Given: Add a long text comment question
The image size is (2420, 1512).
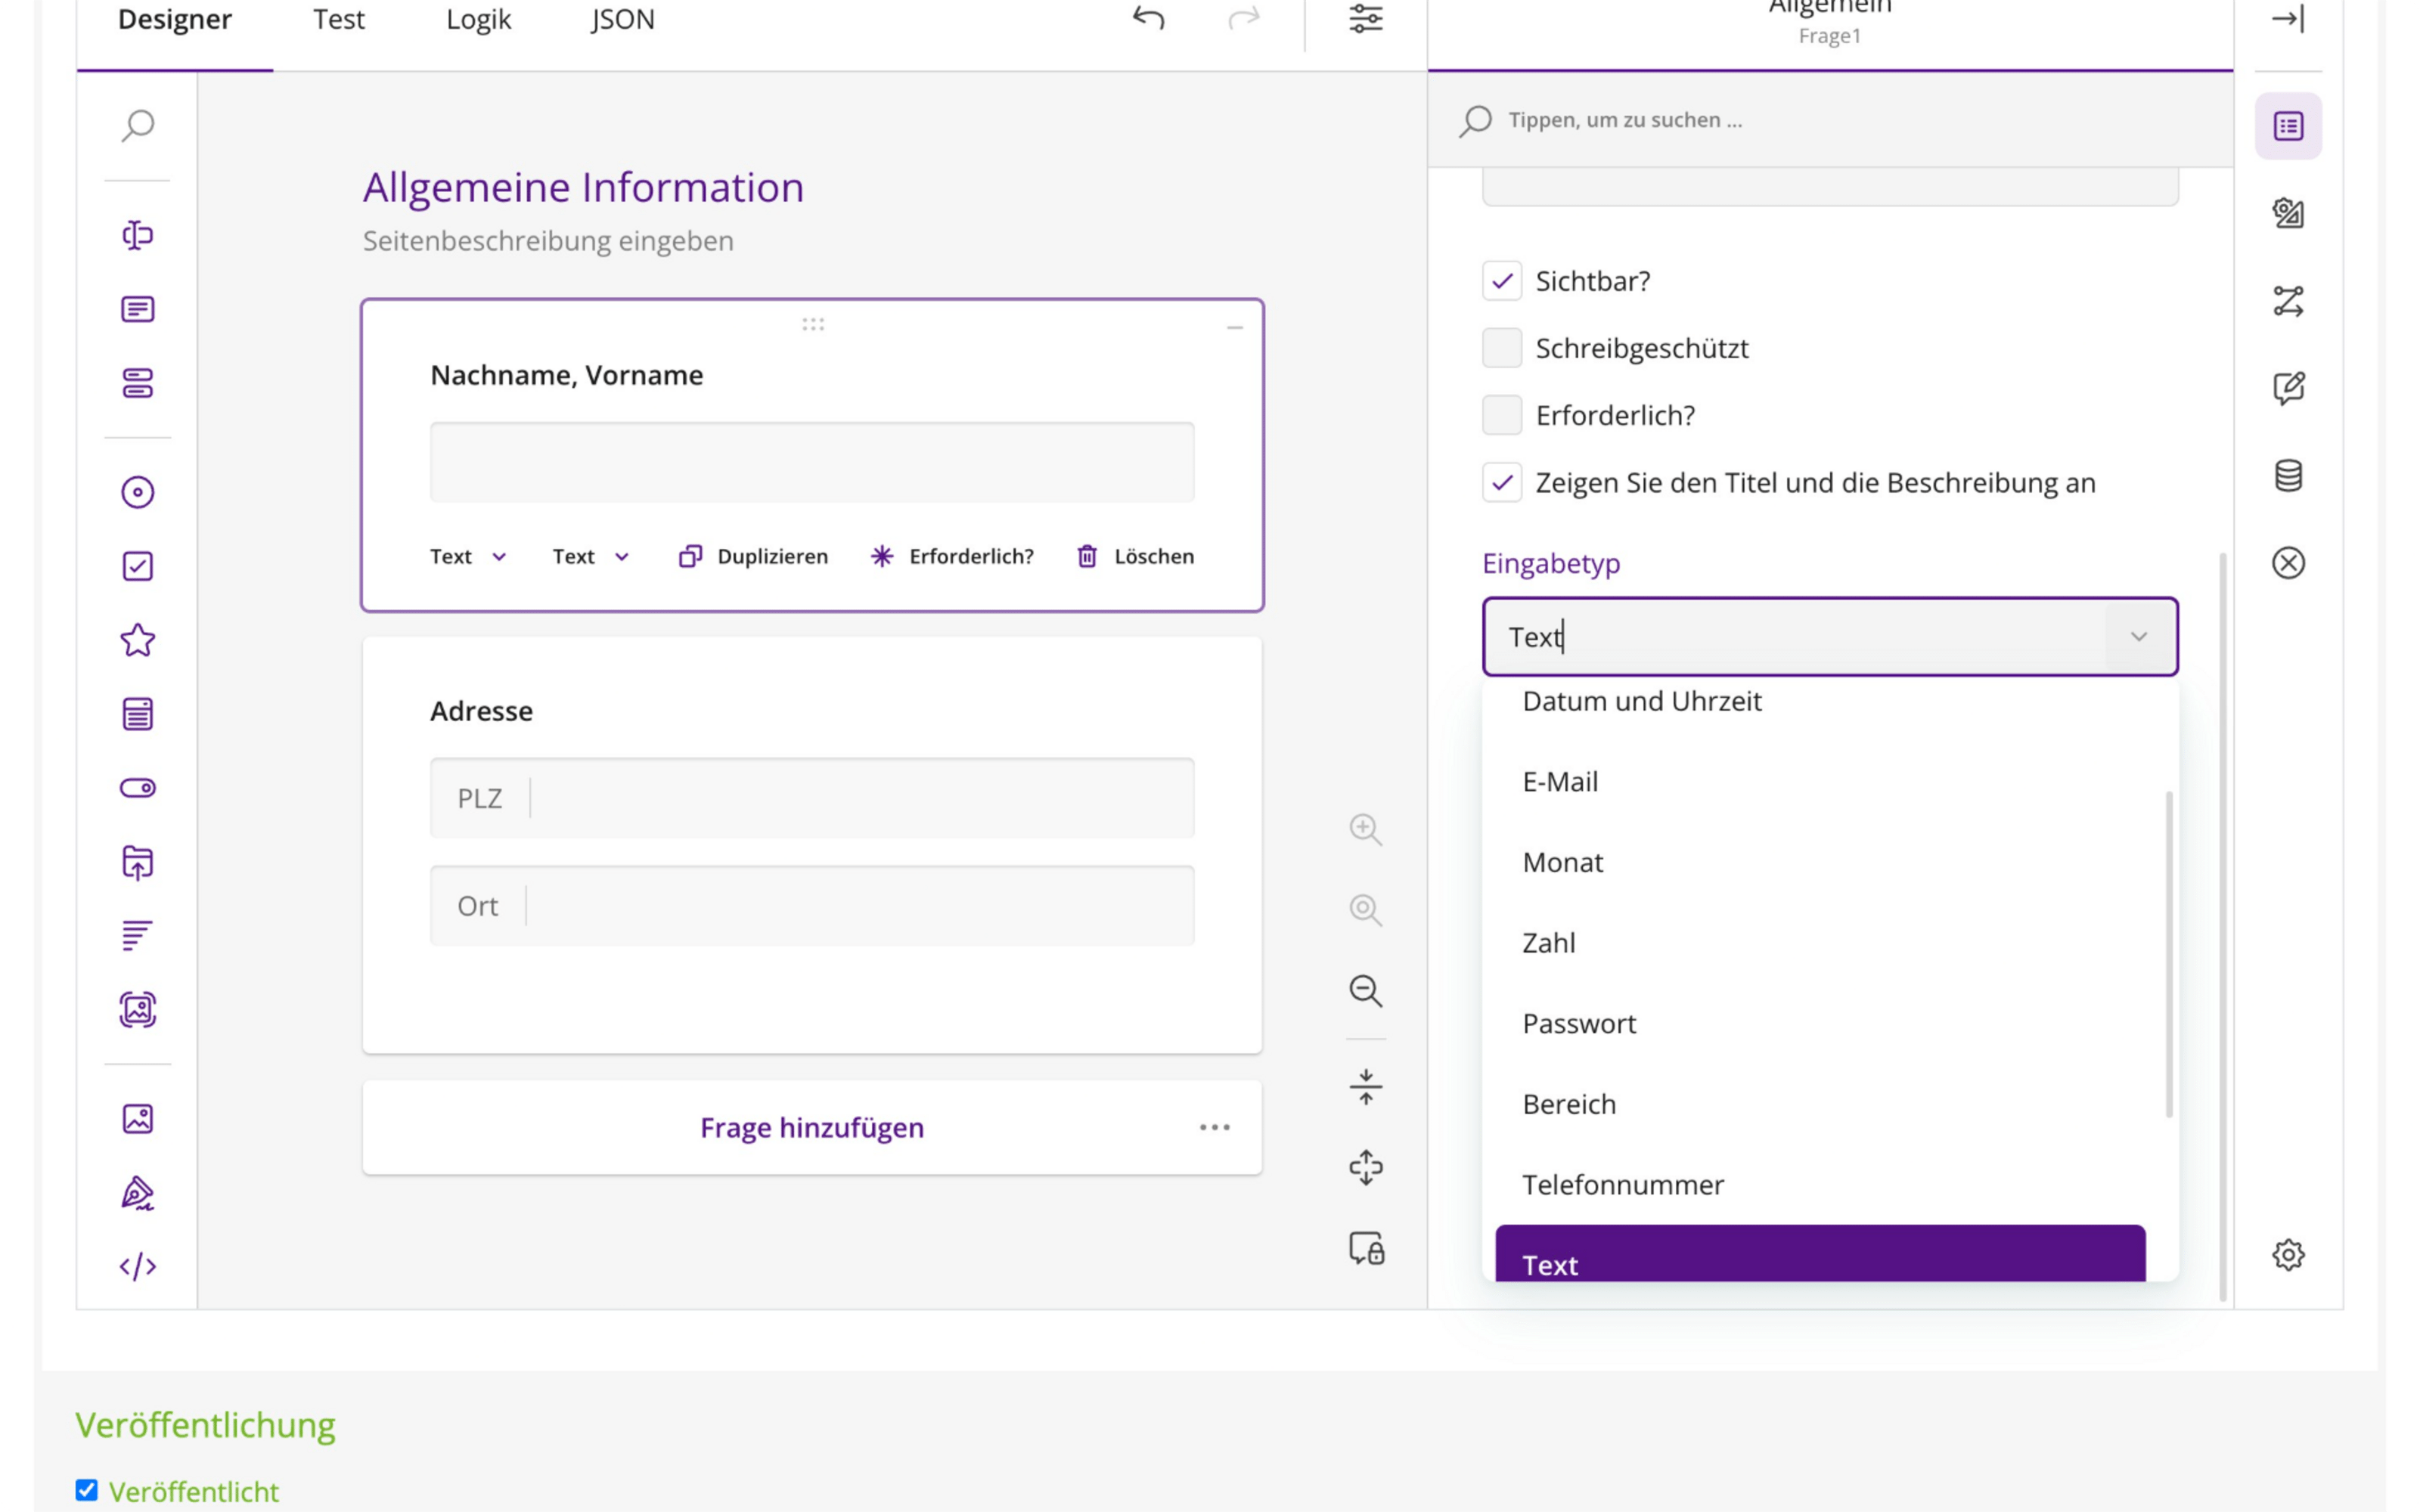Looking at the screenshot, I should [138, 309].
